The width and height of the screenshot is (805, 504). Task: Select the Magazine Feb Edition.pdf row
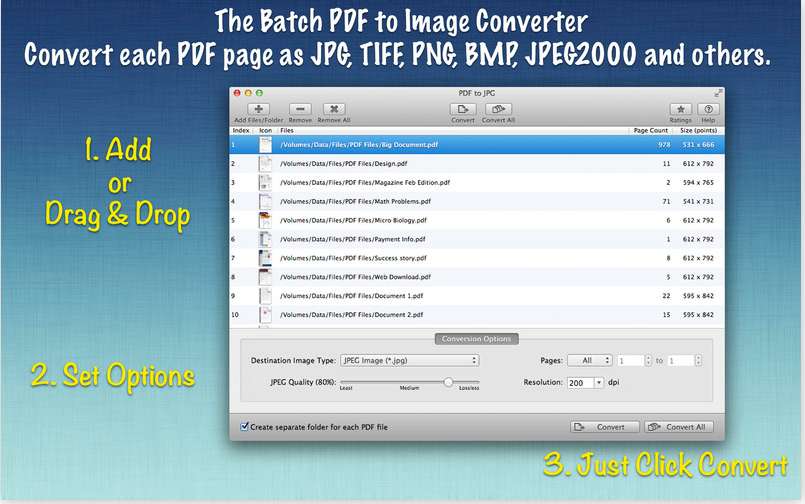pyautogui.click(x=450, y=182)
